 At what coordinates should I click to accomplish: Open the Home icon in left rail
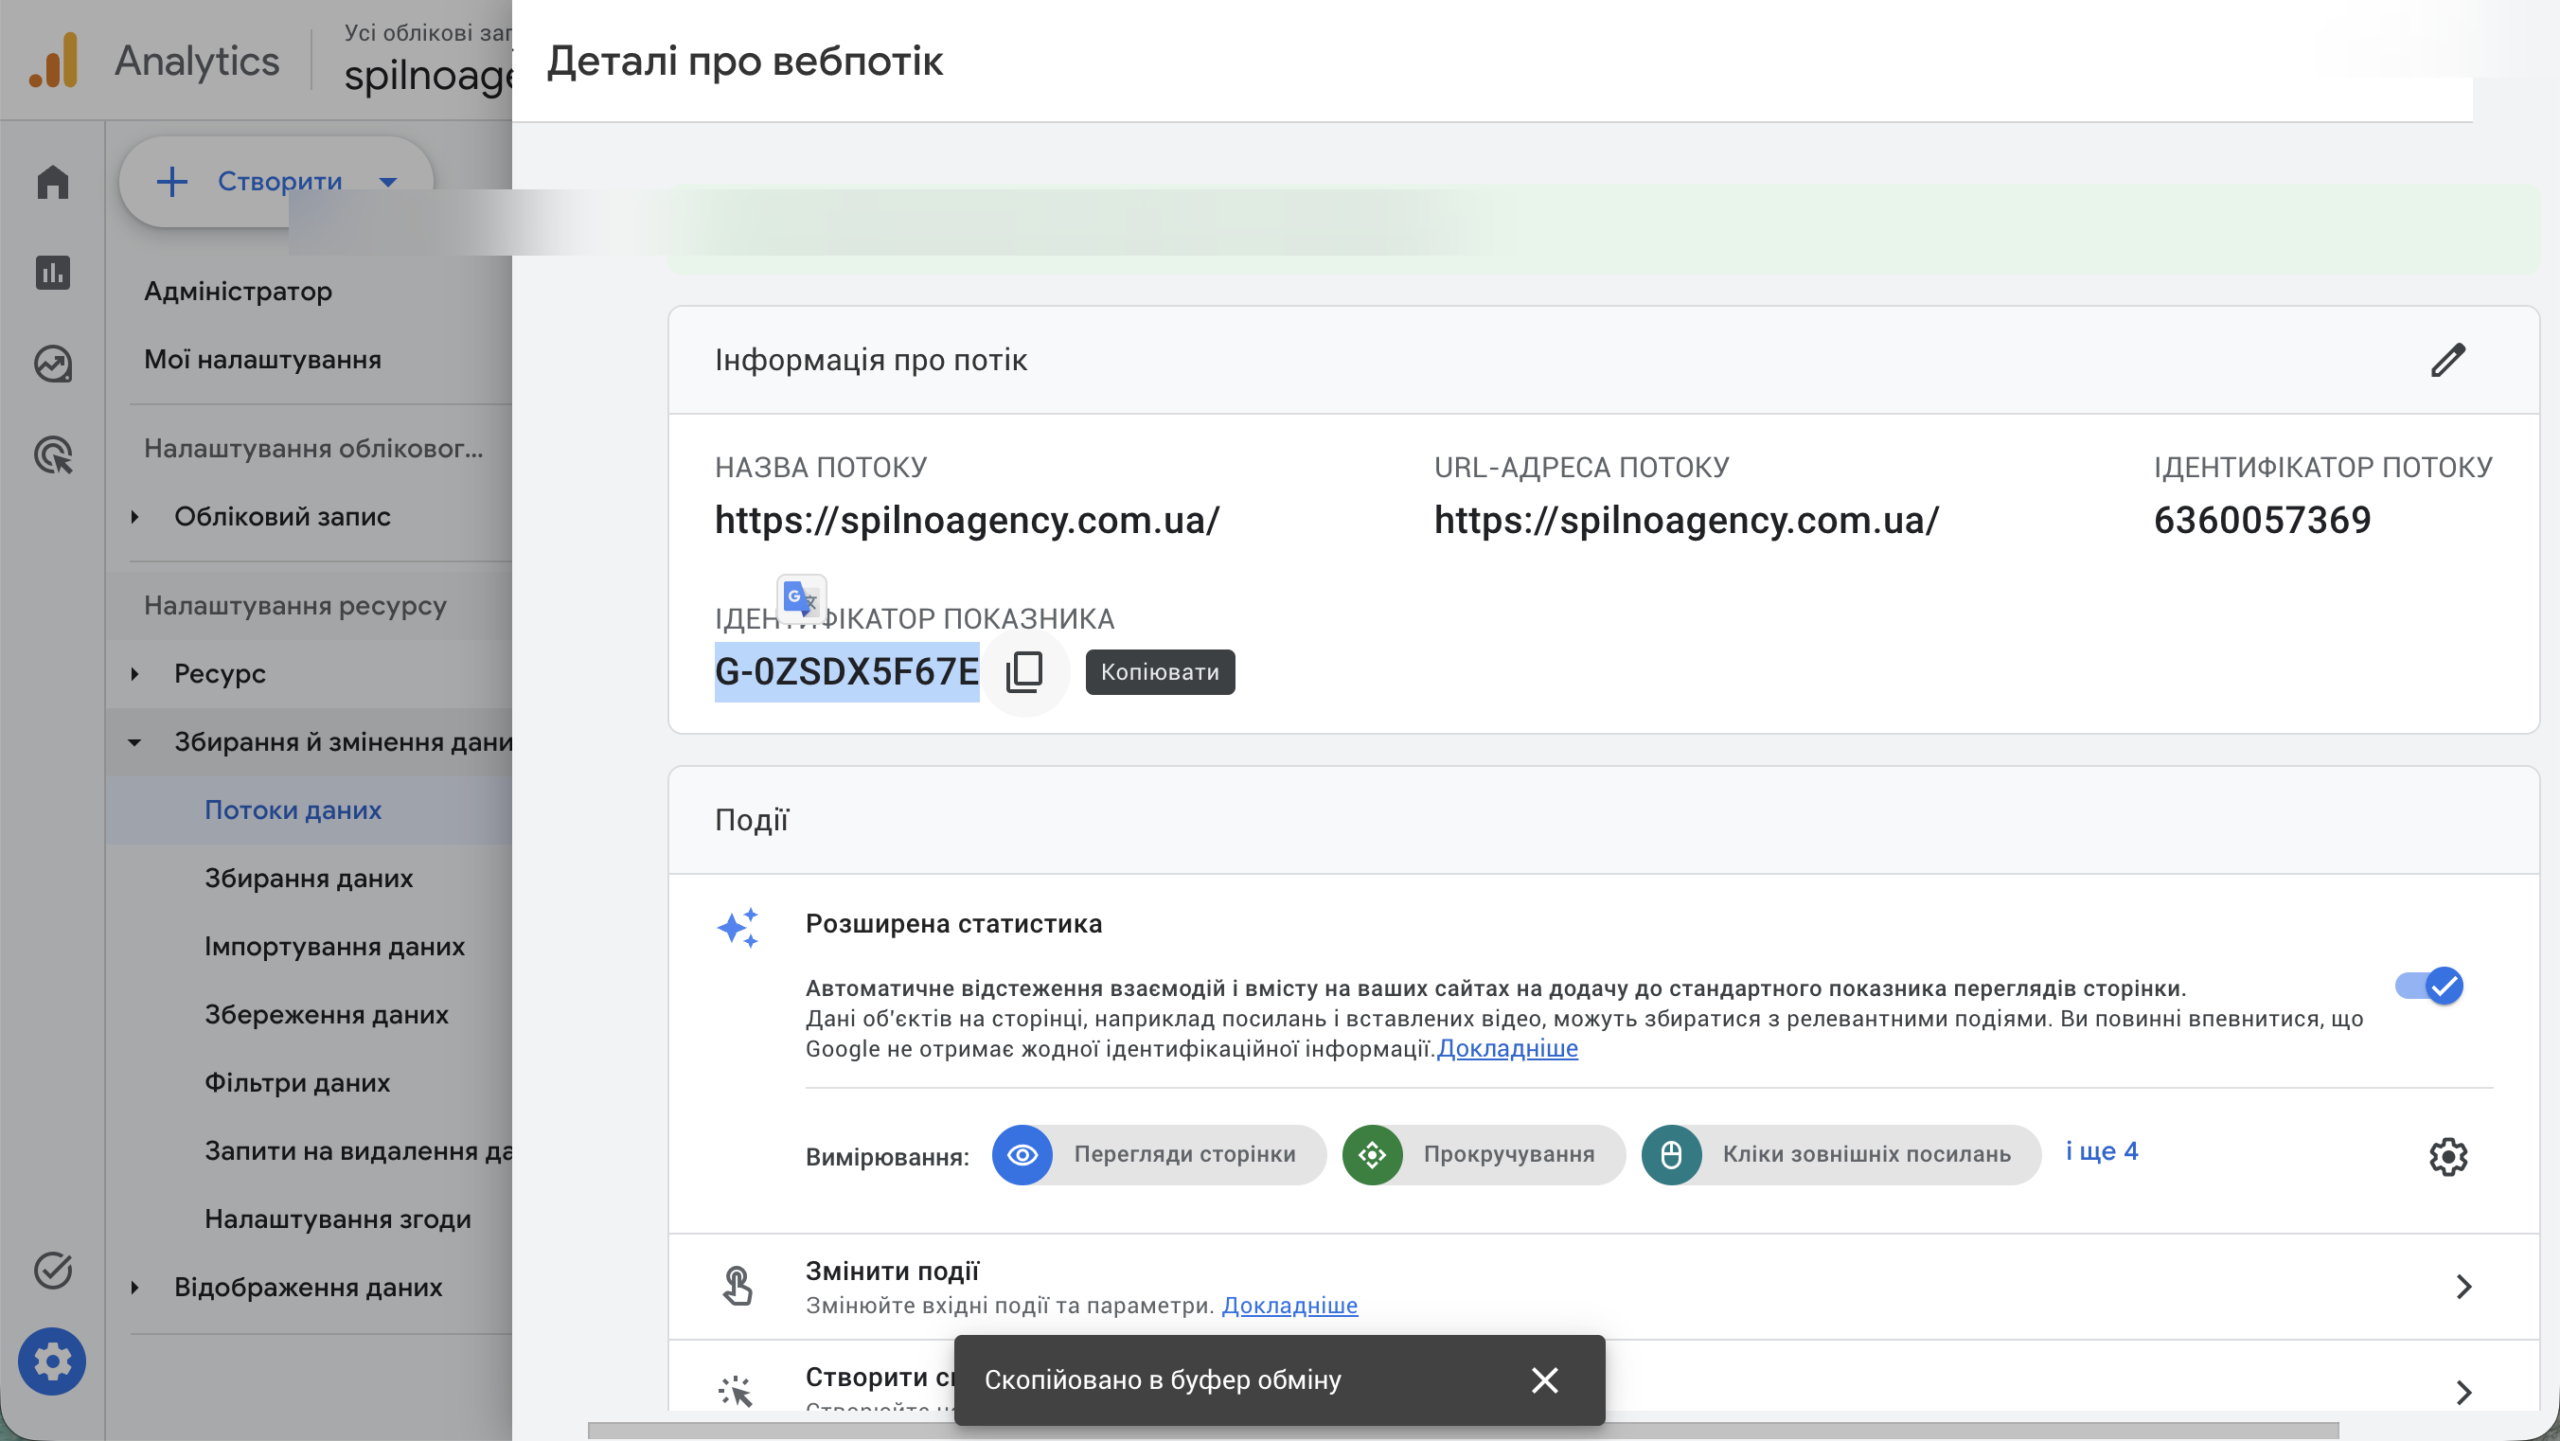53,182
